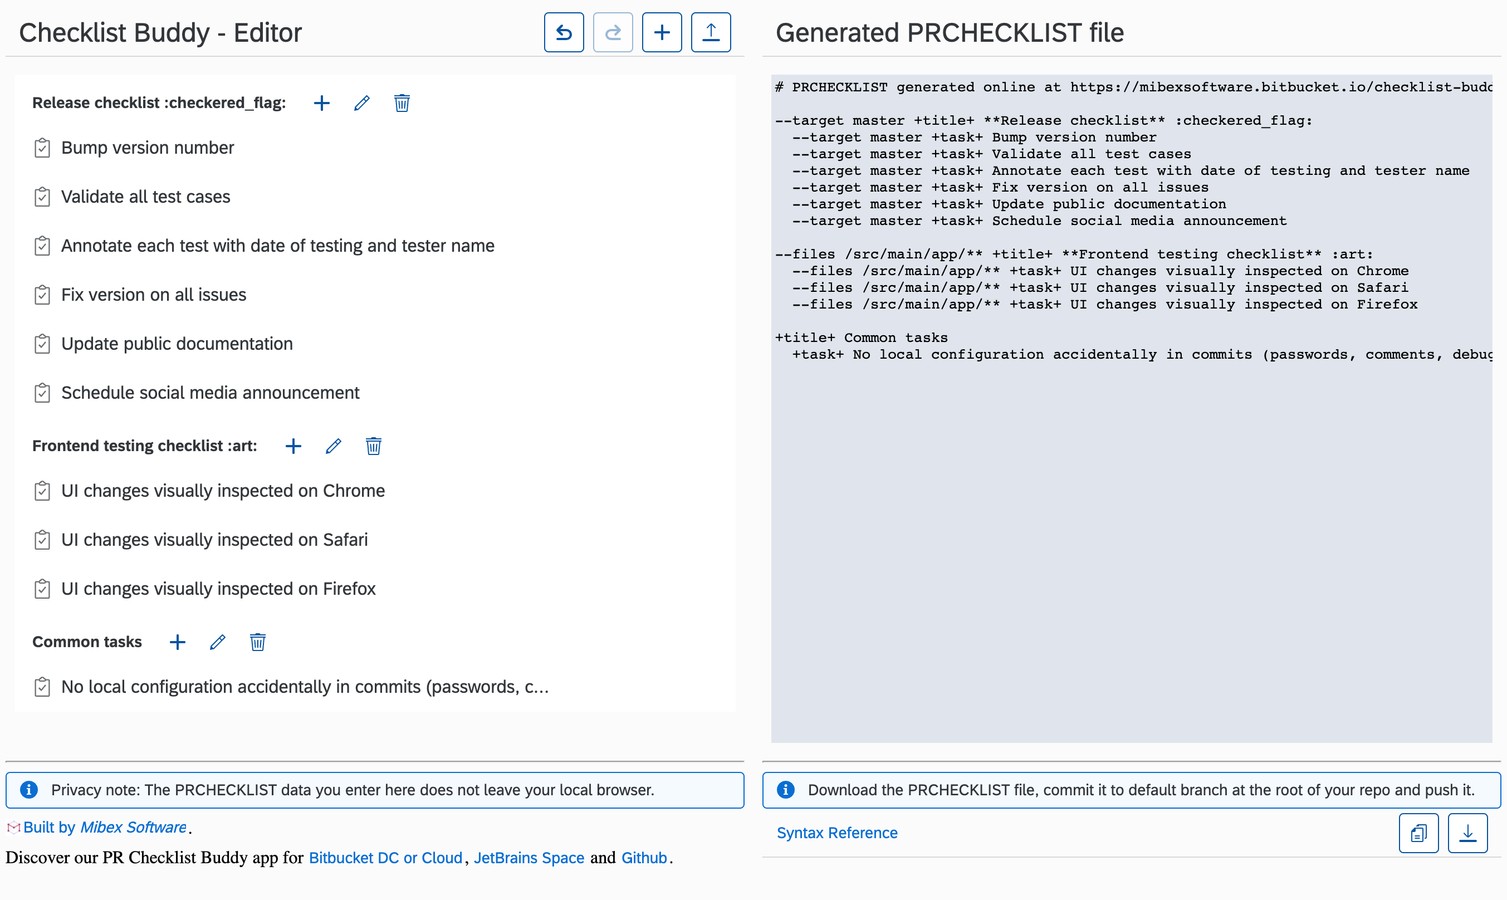Click clipboard icon beside Bump version number
The height and width of the screenshot is (900, 1507).
(x=42, y=148)
